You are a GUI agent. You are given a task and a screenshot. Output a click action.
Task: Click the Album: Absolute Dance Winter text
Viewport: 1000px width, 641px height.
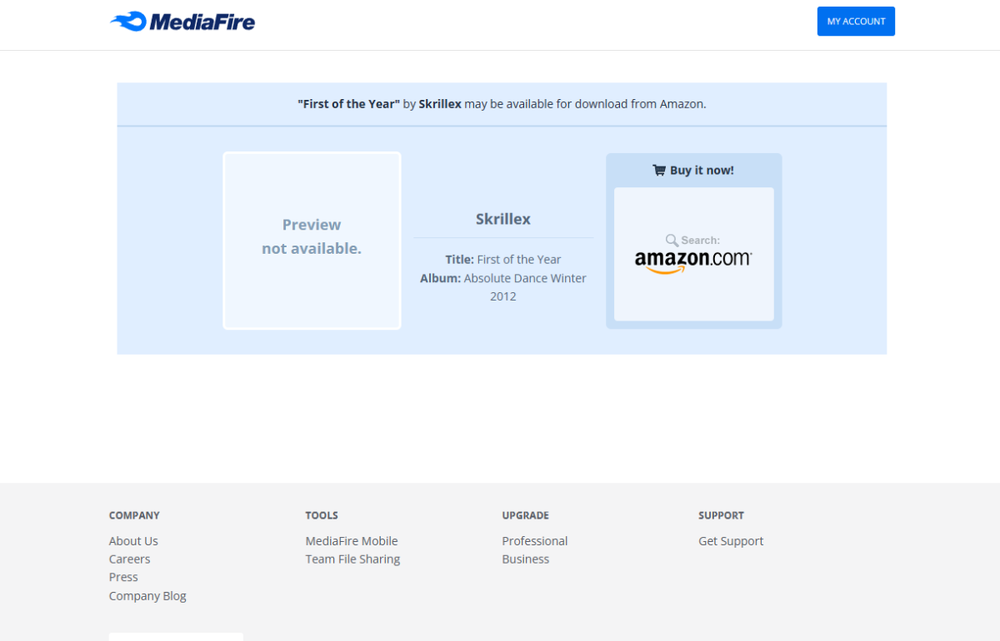[503, 278]
